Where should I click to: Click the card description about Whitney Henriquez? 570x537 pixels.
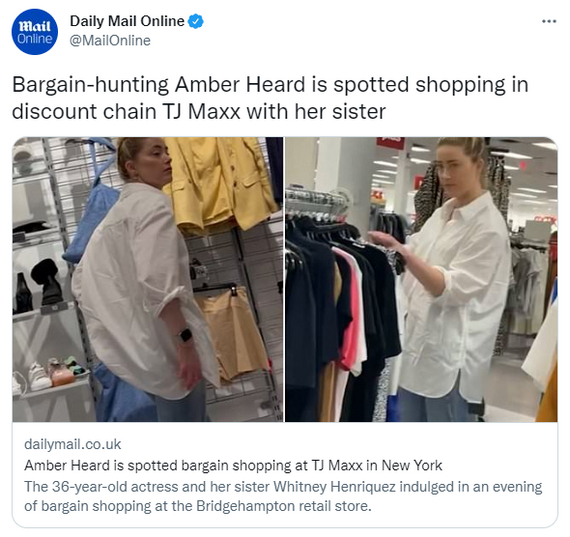point(283,496)
